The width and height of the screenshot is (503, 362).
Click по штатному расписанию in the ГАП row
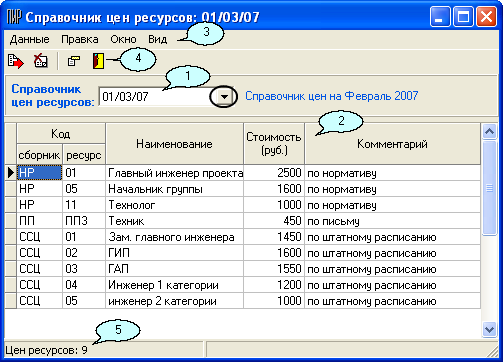393,269
